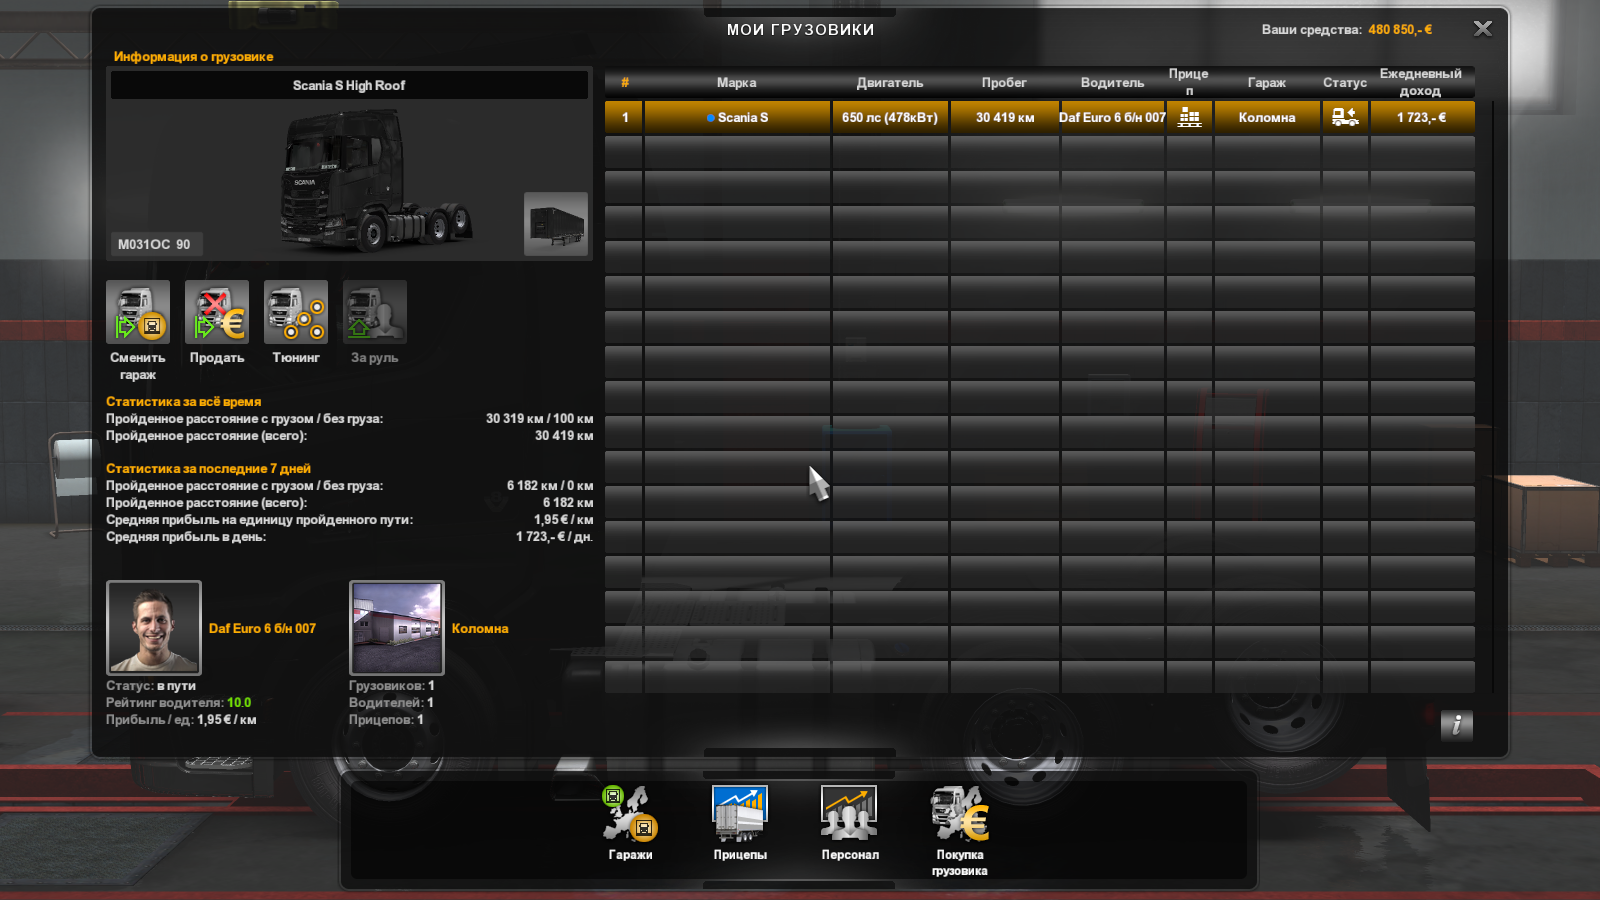Click the driver rating value 10.0
Viewport: 1600px width, 900px height.
(x=239, y=703)
